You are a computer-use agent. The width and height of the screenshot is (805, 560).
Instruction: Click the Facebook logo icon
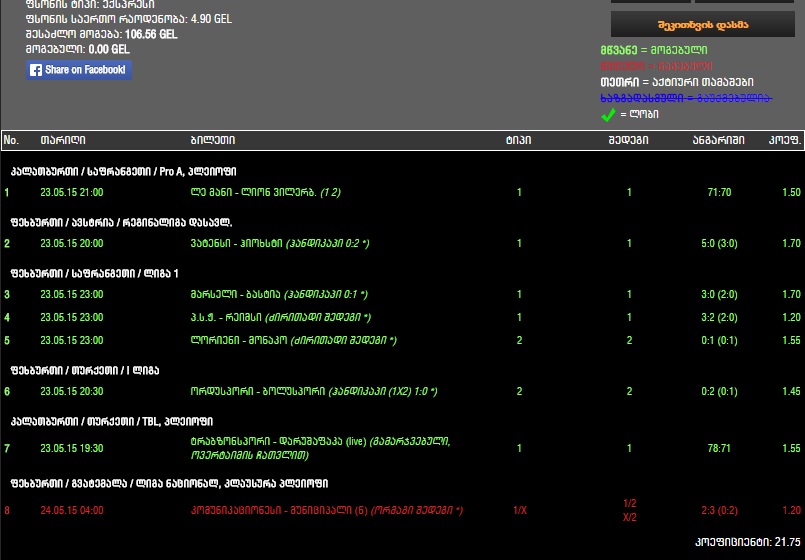click(x=36, y=70)
